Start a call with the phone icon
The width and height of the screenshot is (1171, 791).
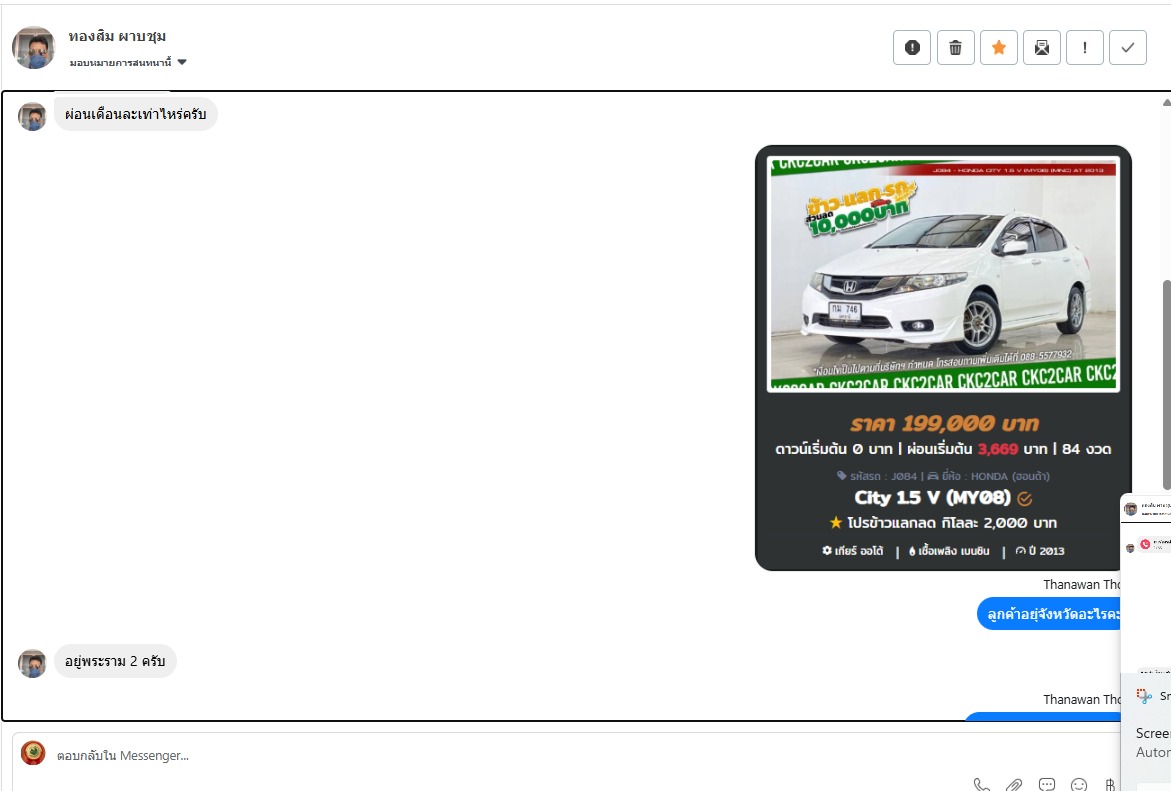tap(982, 784)
